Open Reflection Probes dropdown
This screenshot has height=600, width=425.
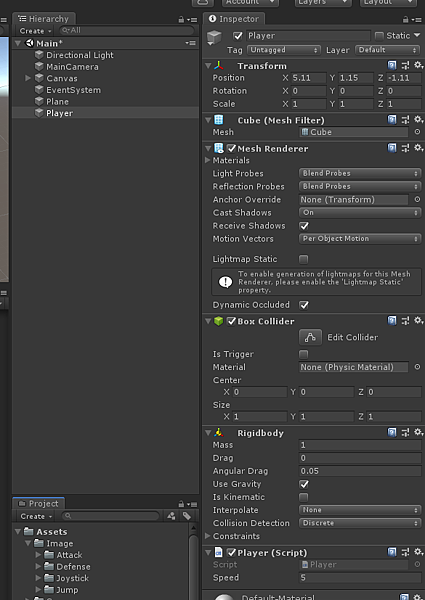point(360,186)
